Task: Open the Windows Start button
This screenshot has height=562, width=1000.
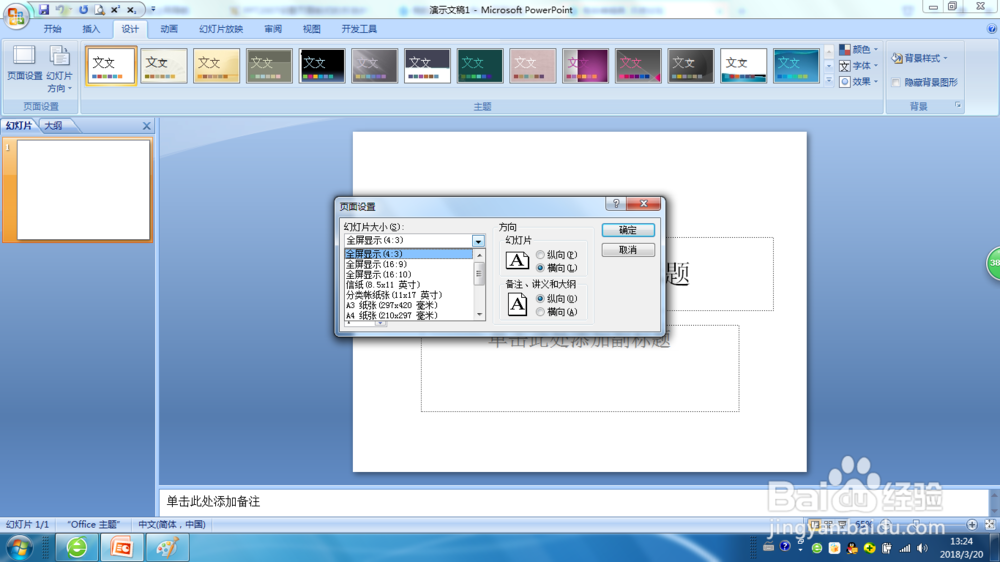Action: [x=19, y=548]
